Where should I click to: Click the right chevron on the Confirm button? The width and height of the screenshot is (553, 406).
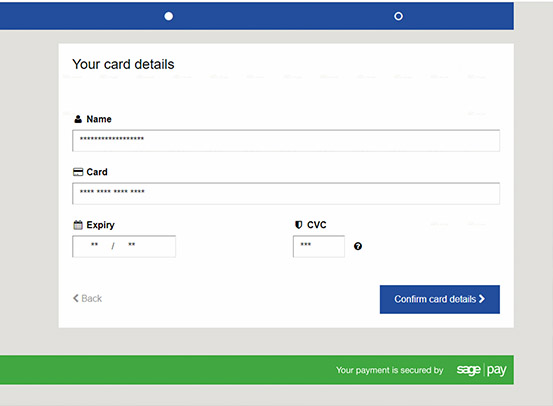point(482,299)
